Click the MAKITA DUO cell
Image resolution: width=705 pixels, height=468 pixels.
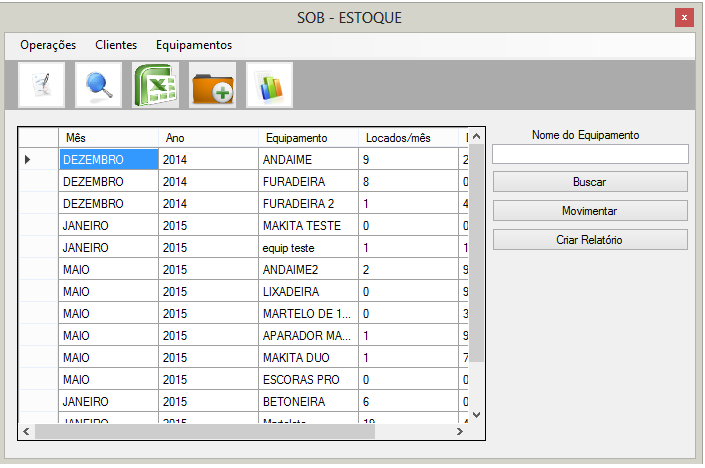click(308, 357)
